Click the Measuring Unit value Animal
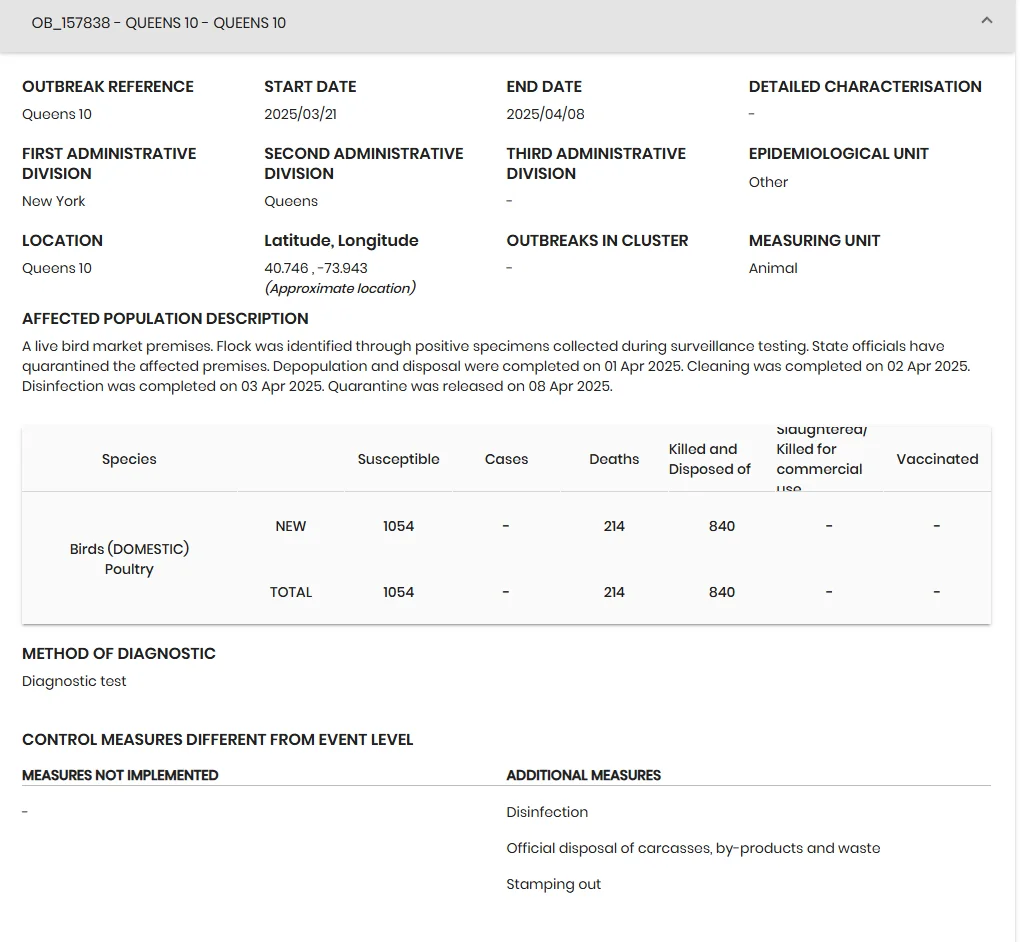 [773, 268]
